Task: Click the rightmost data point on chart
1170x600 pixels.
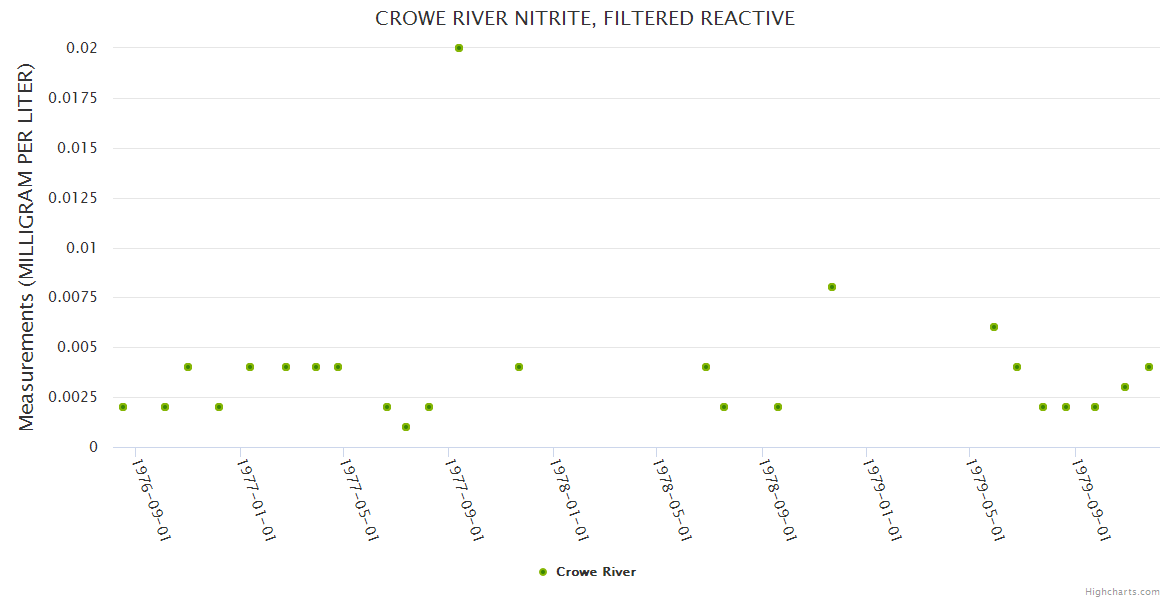Action: [x=1149, y=367]
